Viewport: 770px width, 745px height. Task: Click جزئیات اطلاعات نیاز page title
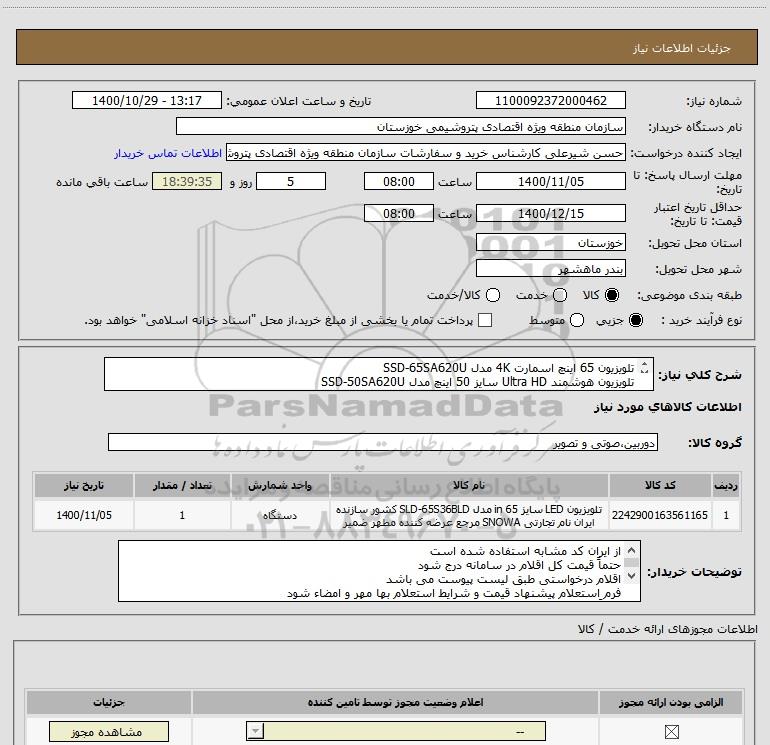pos(681,48)
